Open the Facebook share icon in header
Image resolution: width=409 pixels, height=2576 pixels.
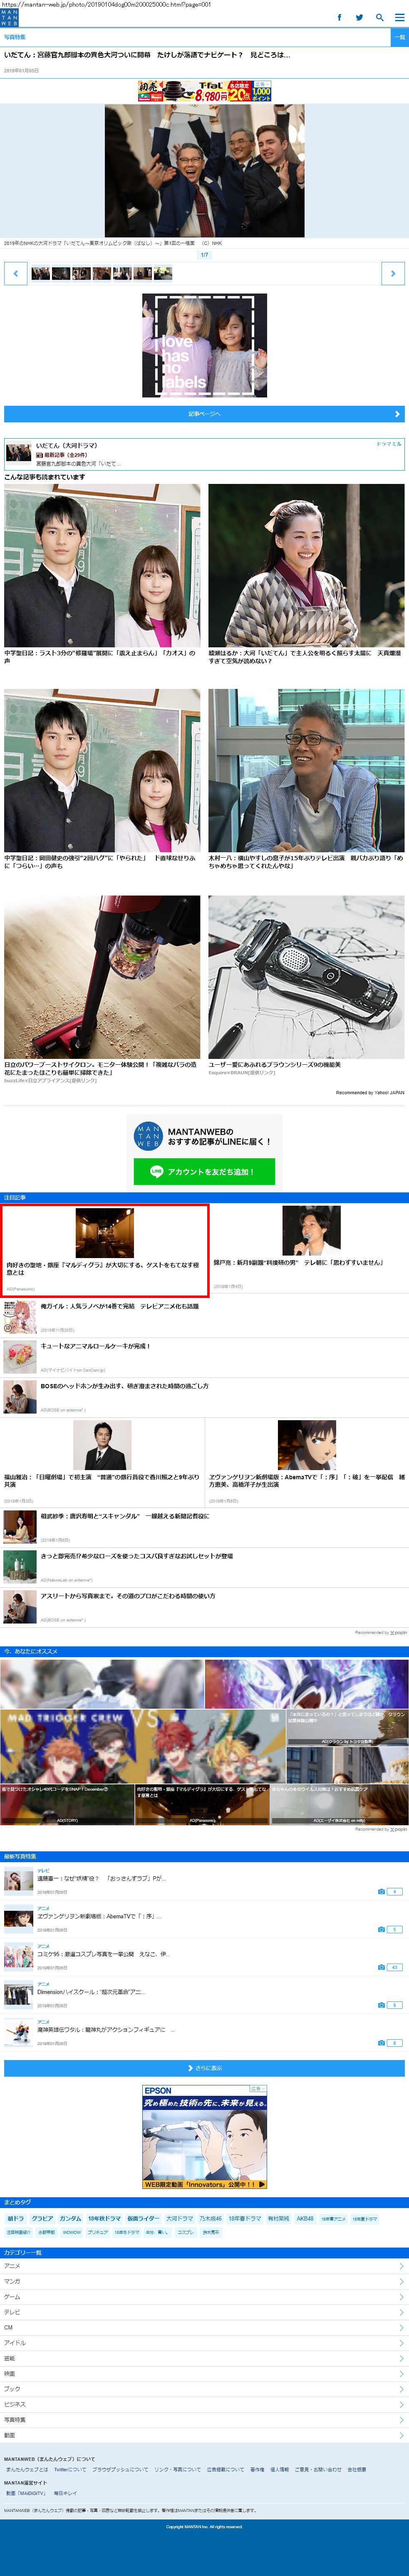(x=339, y=17)
